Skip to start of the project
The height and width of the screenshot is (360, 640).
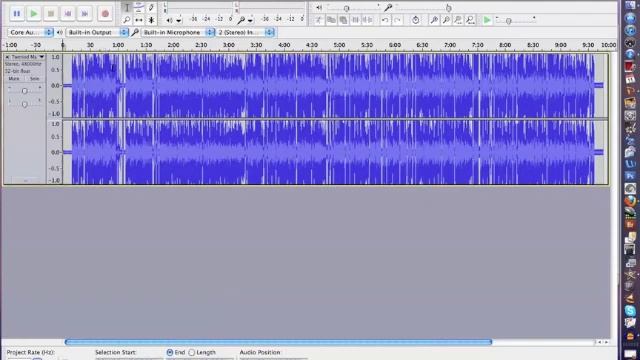[x=68, y=13]
